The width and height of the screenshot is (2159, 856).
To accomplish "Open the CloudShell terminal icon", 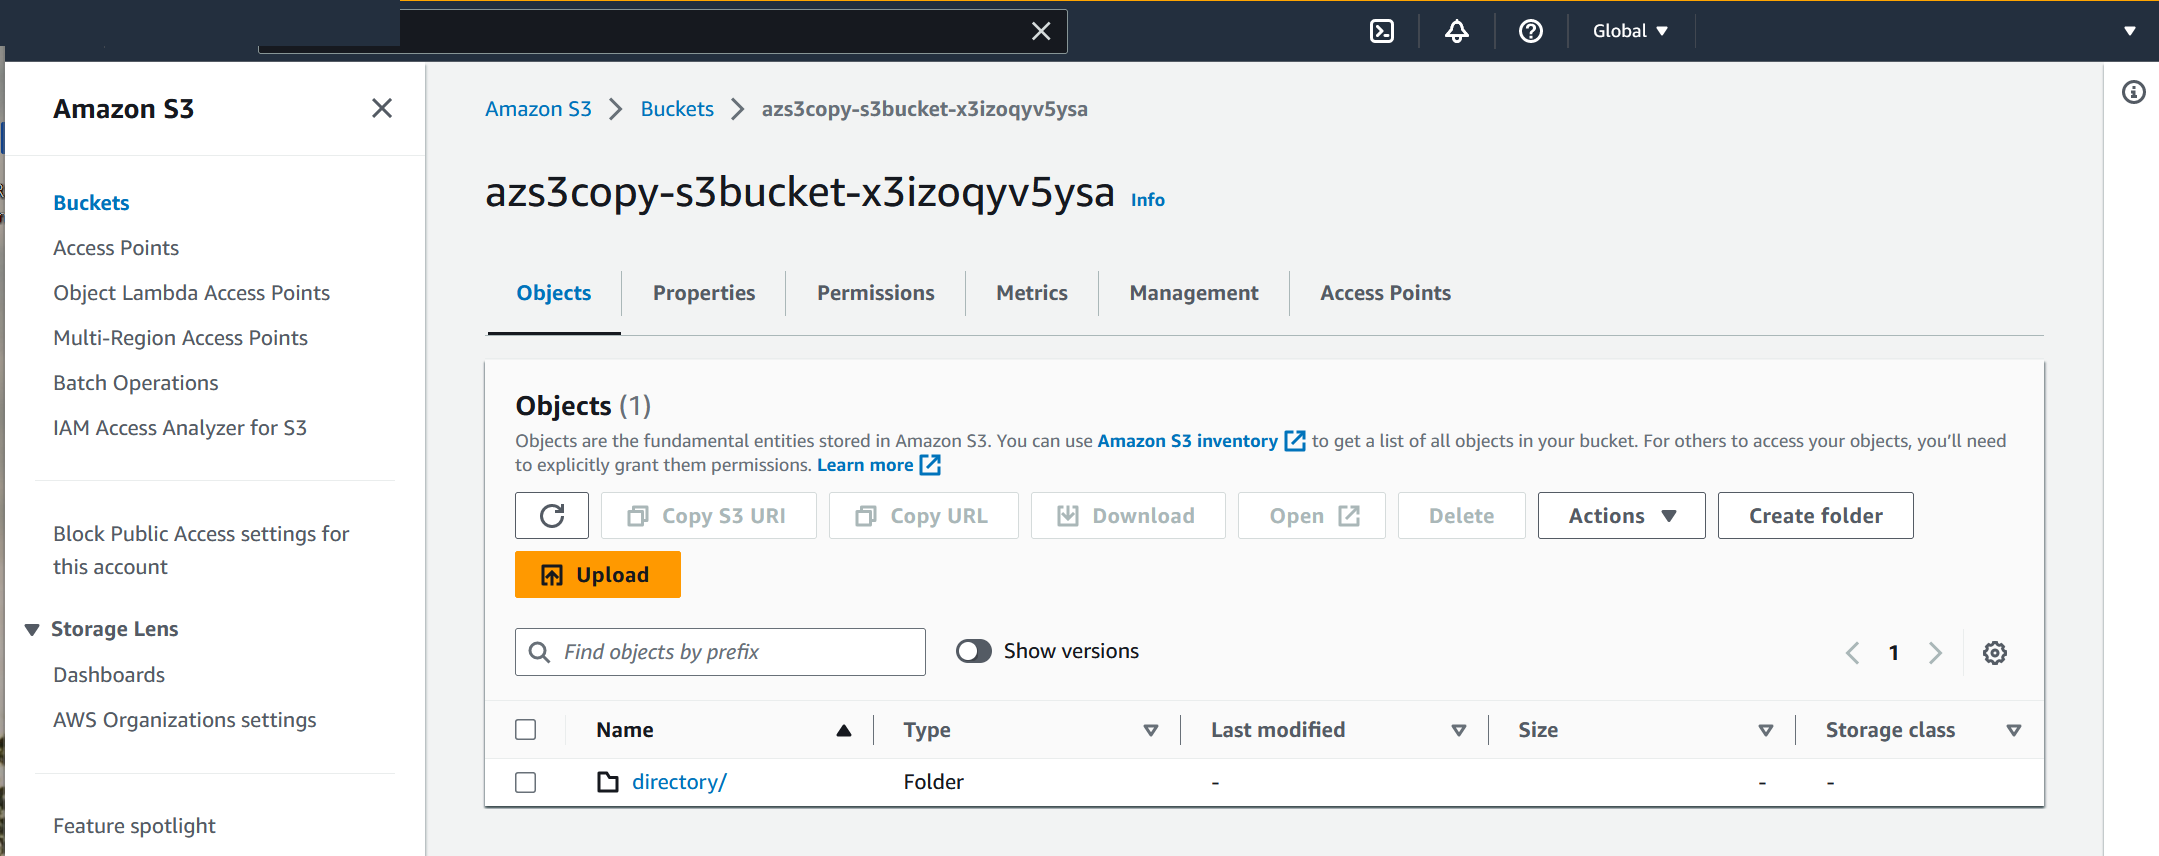I will 1381,31.
